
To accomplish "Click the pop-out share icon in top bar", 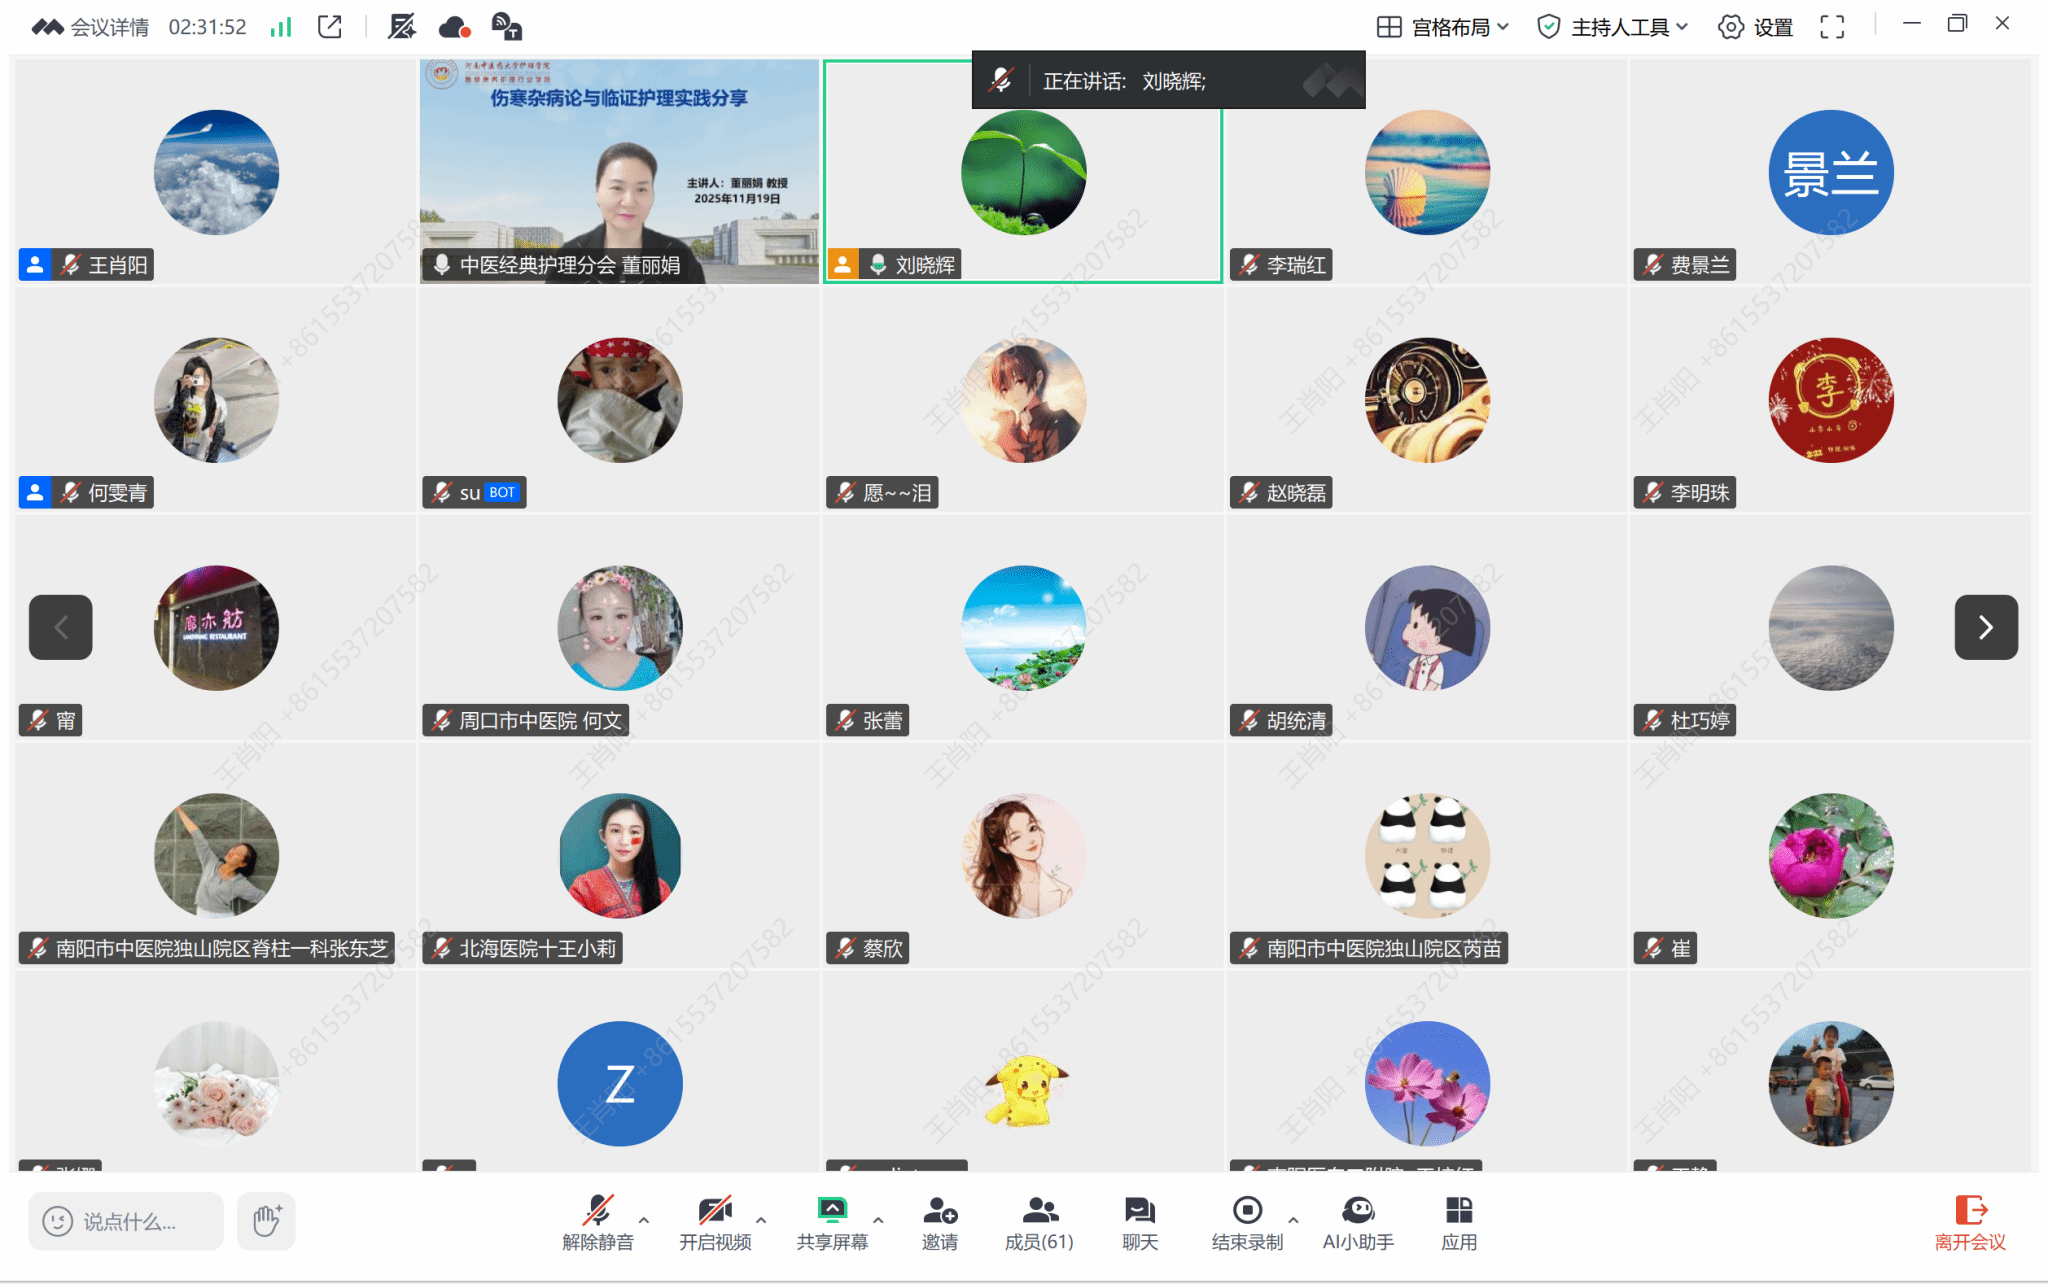I will point(330,27).
